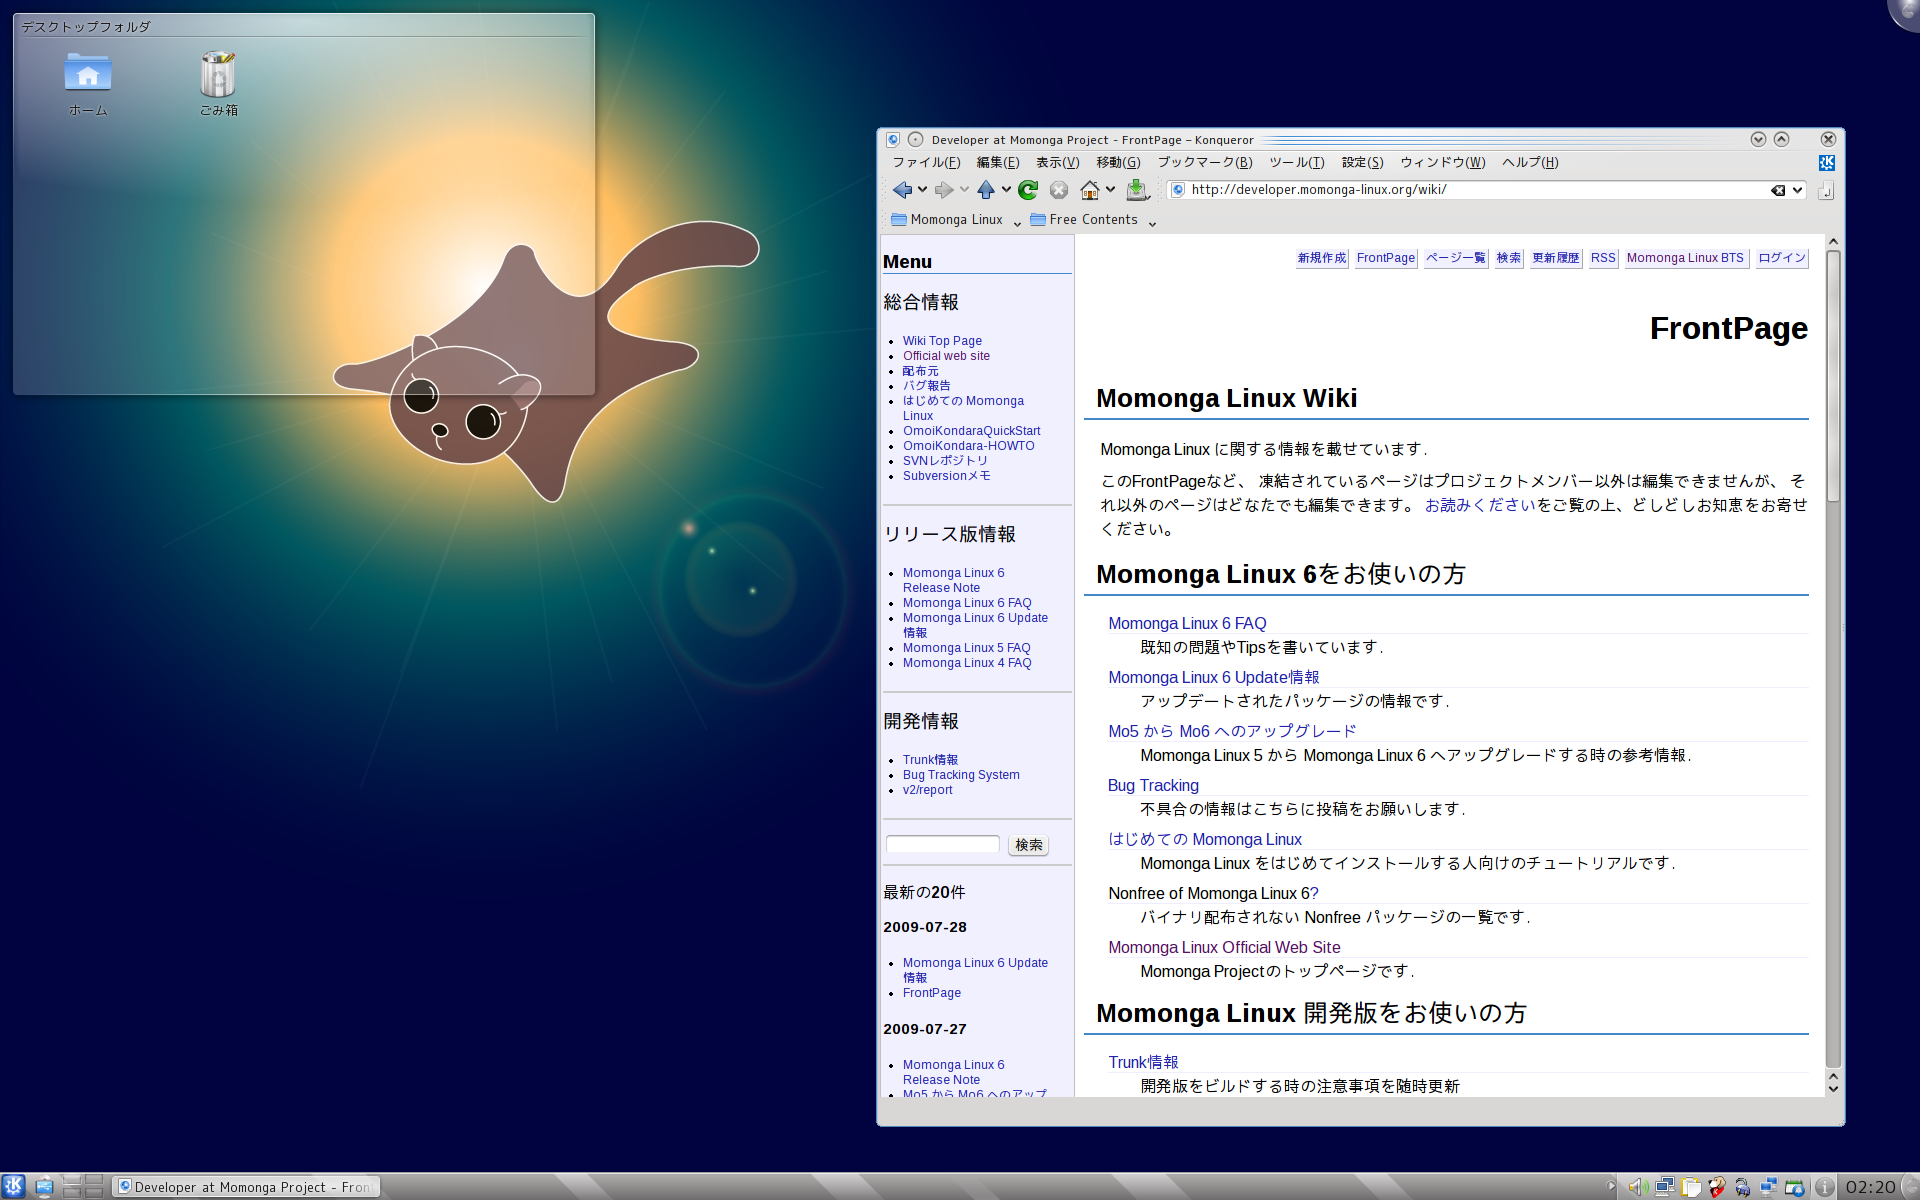Open the volume mixer tray icon
Viewport: 1920px width, 1200px height.
click(1637, 1187)
